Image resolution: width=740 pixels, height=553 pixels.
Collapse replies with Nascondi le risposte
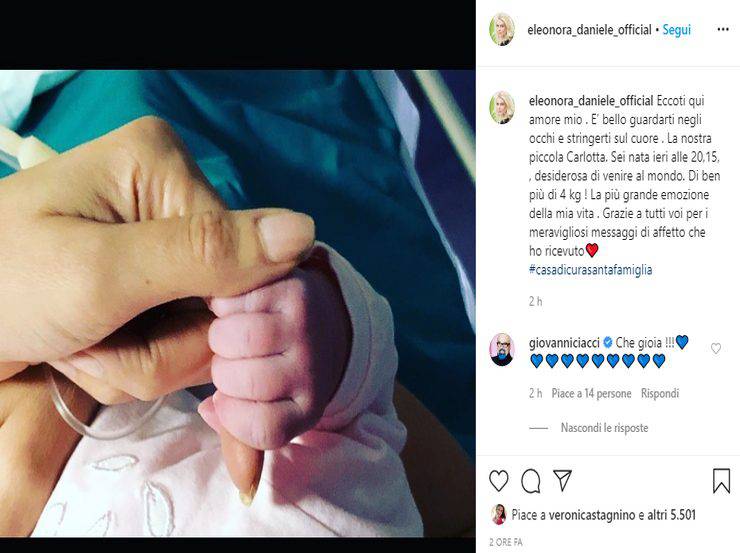click(604, 428)
